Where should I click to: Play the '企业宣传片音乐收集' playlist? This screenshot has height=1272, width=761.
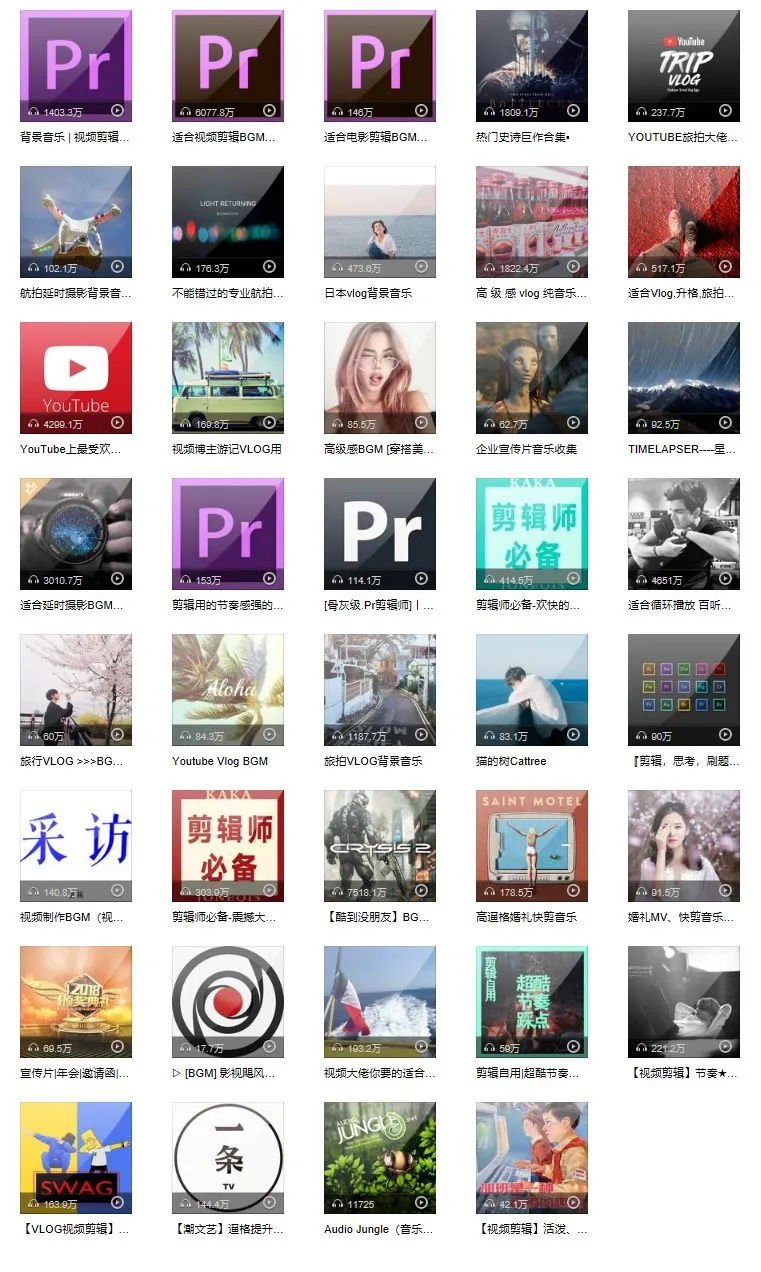574,423
